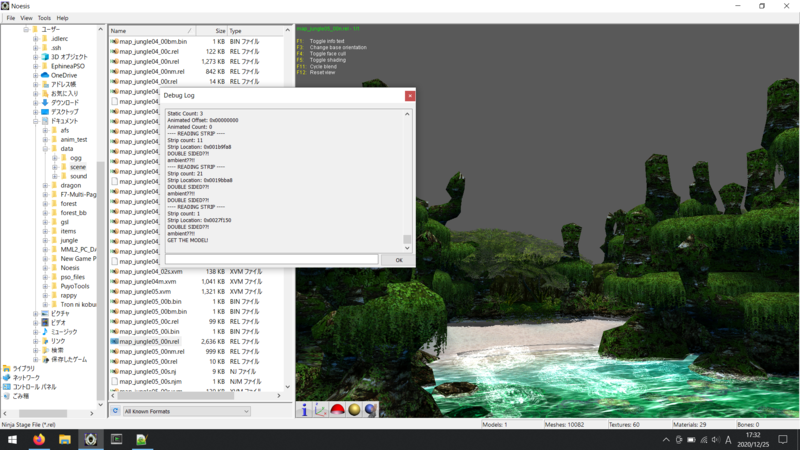Click OK in the Debug Log dialog
Screen dimensions: 800x450
point(398,260)
